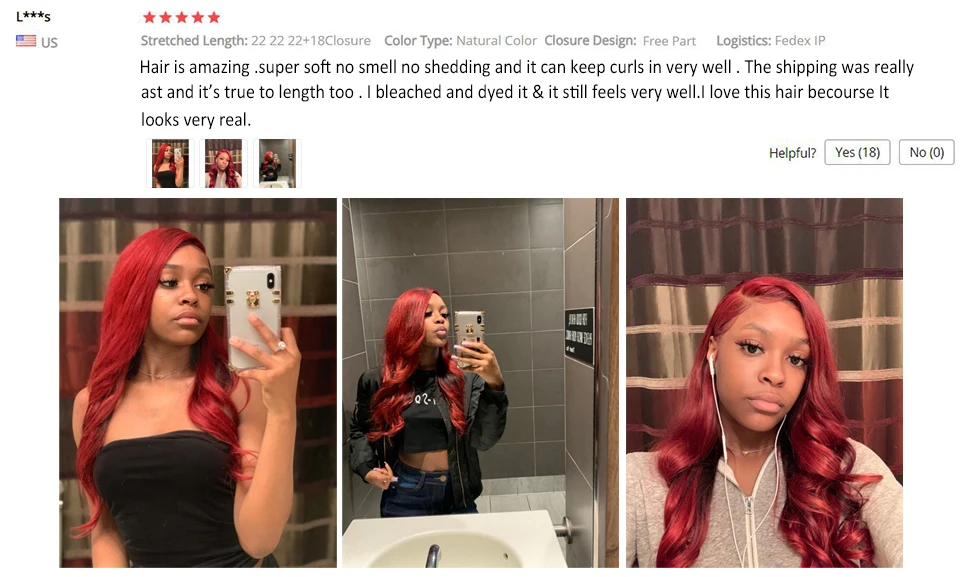The height and width of the screenshot is (577, 960).
Task: Open third review thumbnail bathroom mirror
Action: 277,163
